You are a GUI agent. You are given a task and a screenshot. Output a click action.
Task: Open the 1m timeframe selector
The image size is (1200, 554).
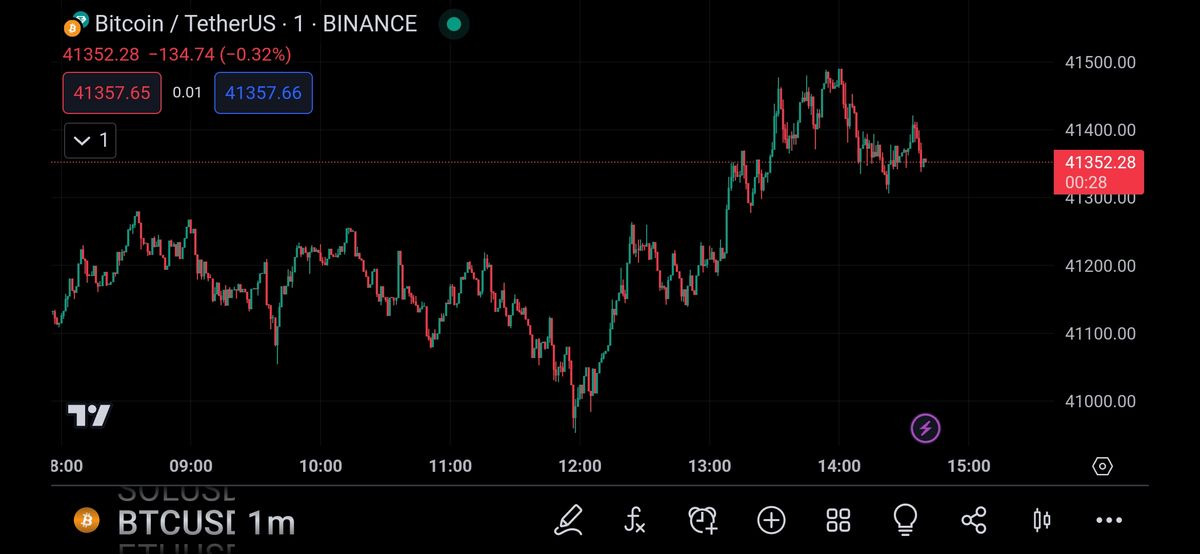tap(270, 521)
